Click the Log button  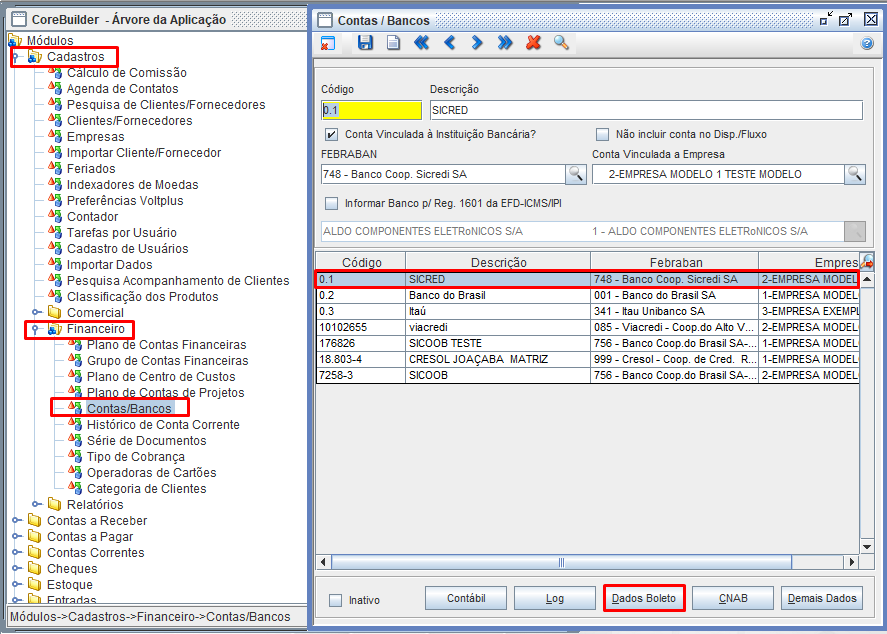coord(554,598)
